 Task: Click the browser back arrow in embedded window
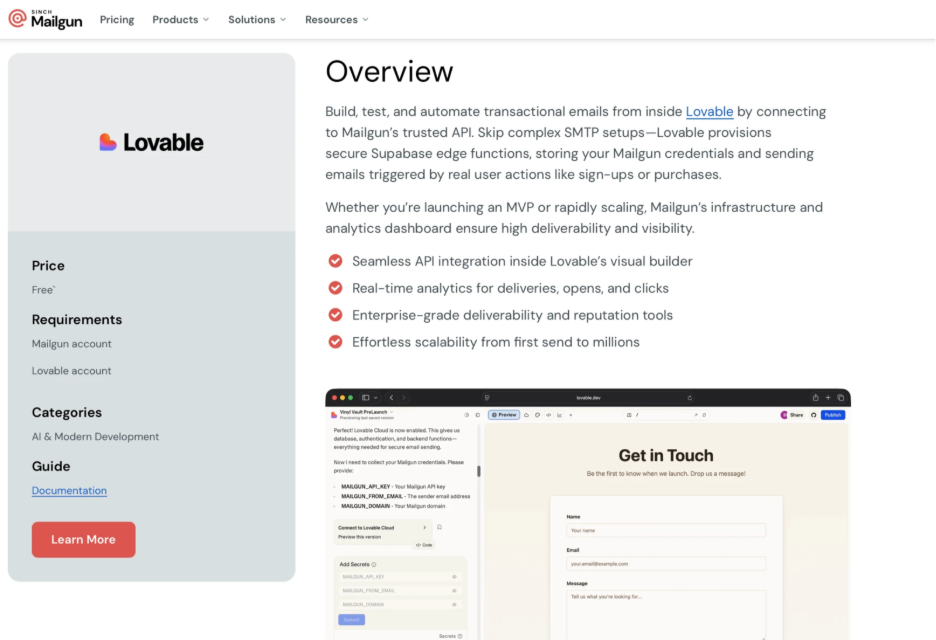click(390, 397)
